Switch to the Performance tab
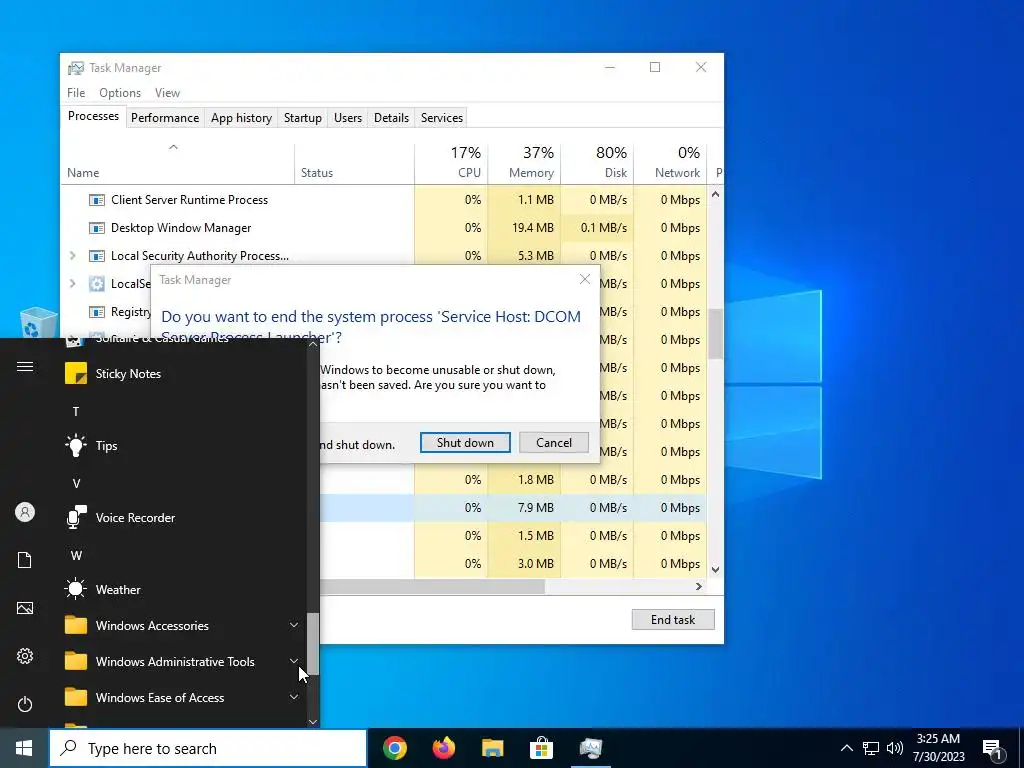This screenshot has height=768, width=1024. point(165,118)
